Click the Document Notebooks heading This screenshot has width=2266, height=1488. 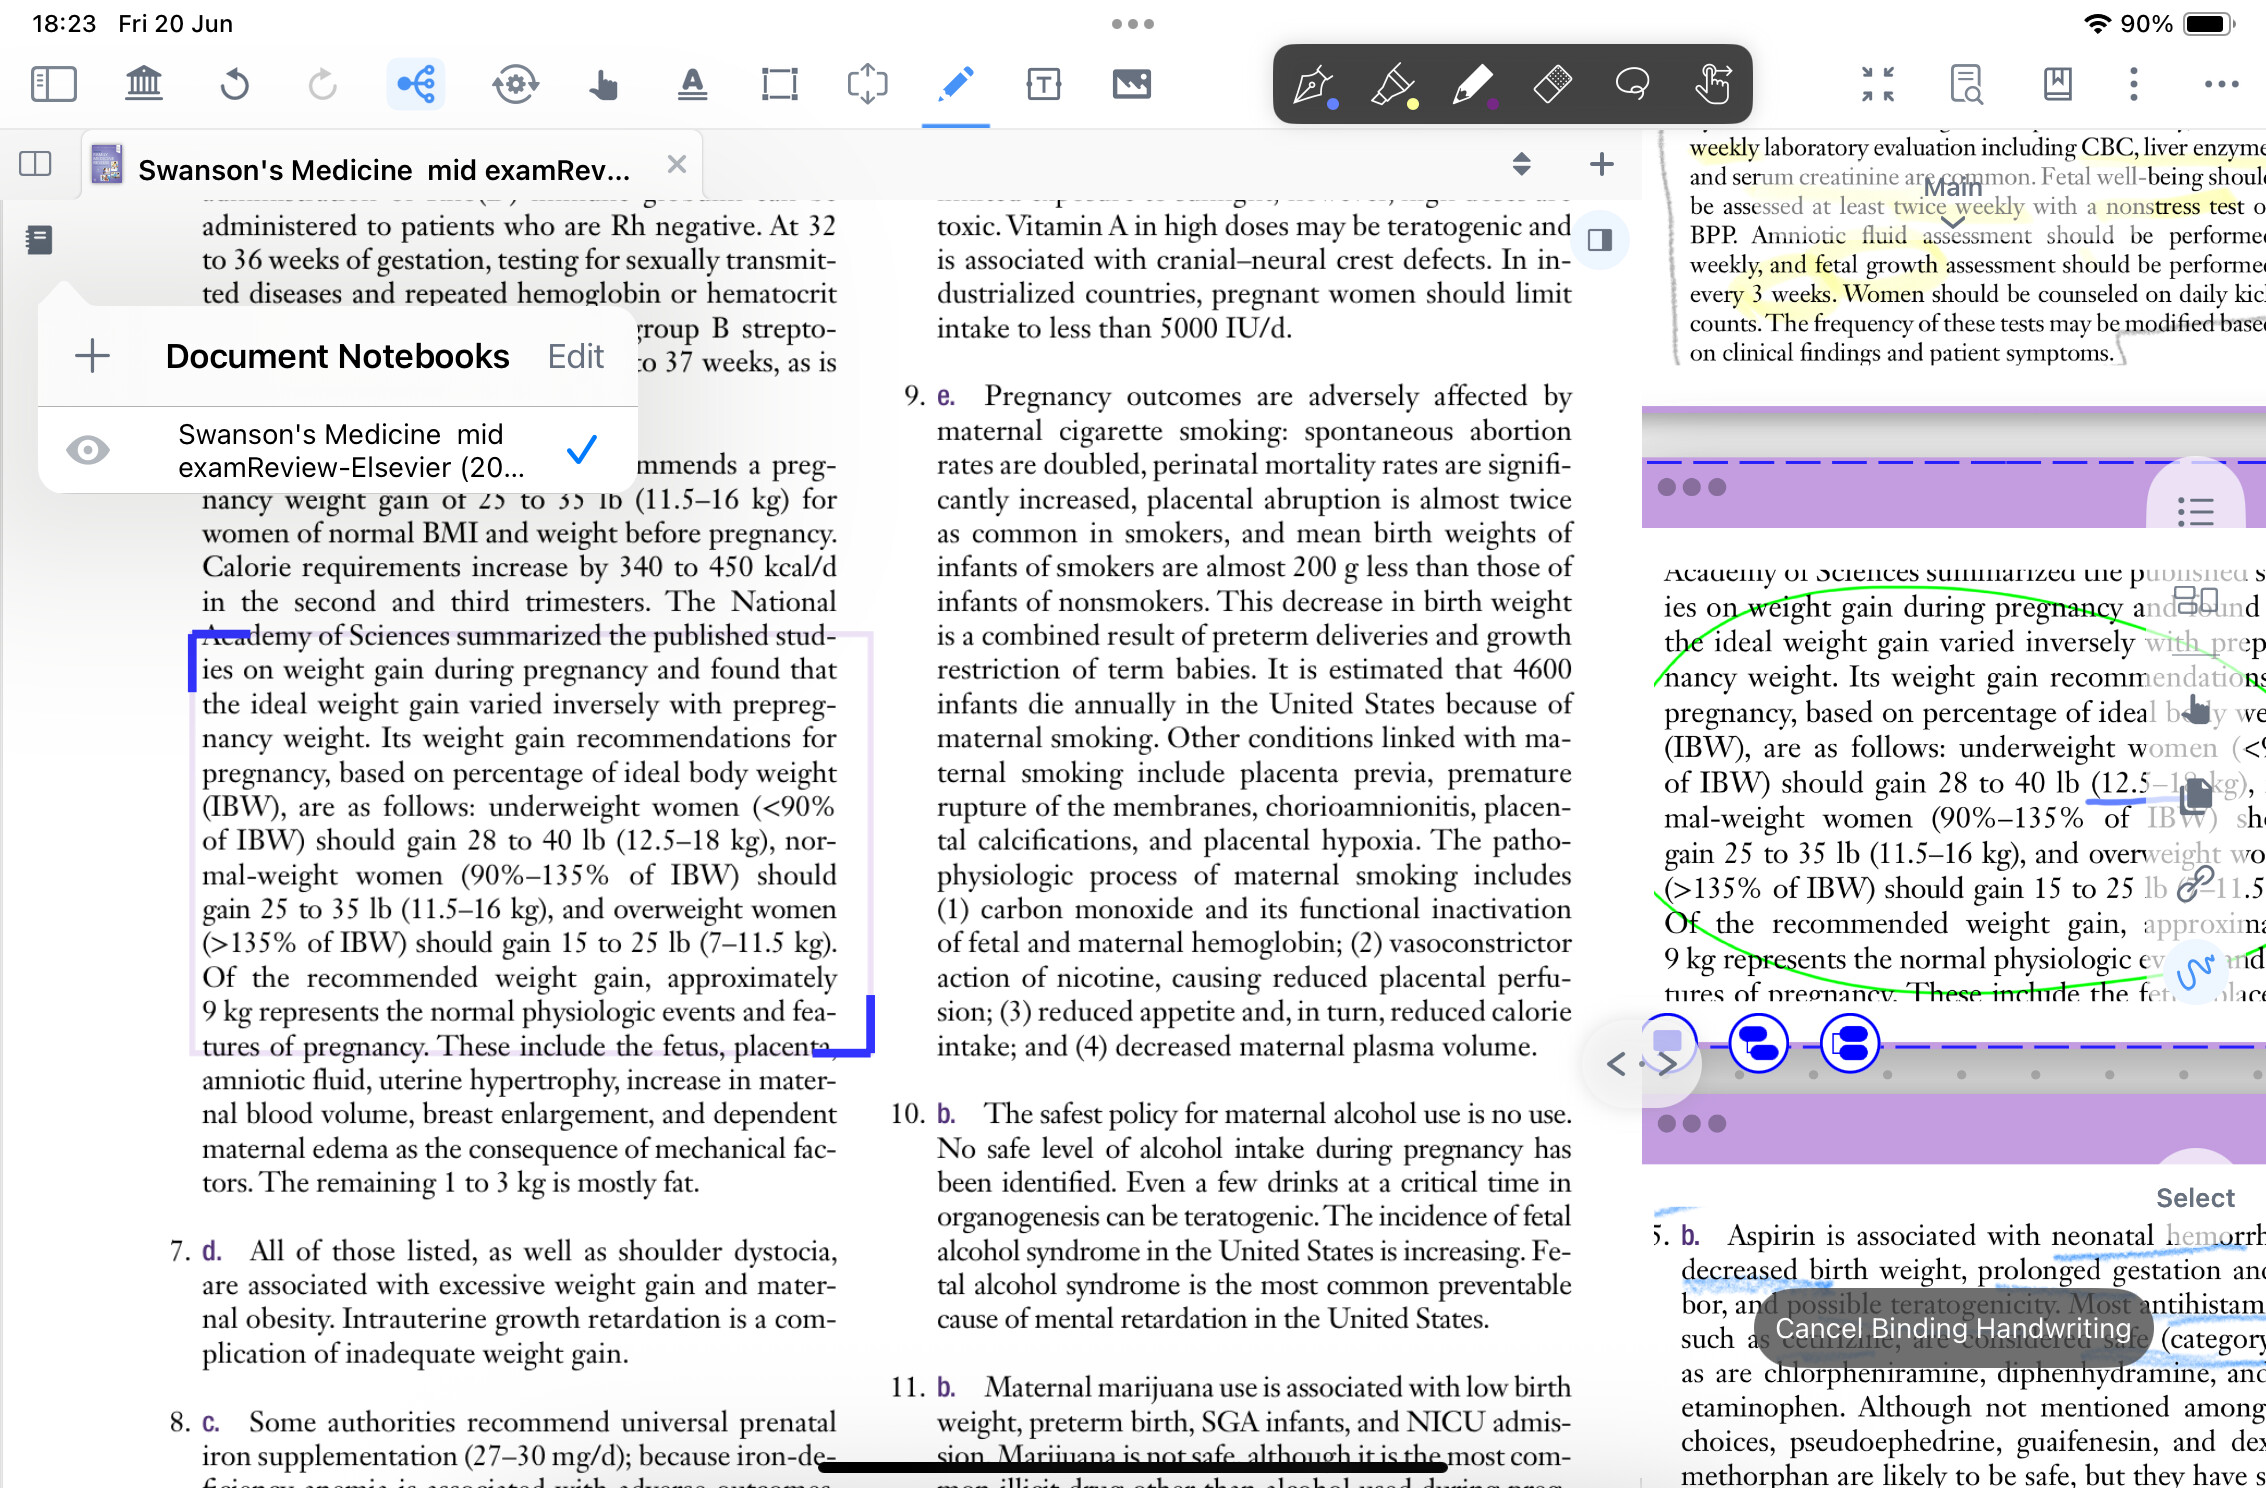(x=337, y=356)
